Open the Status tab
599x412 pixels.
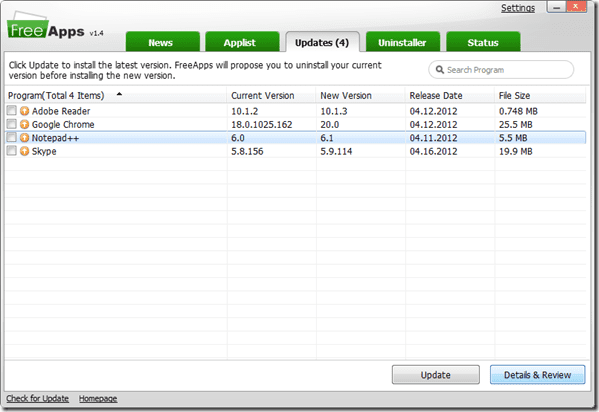click(x=483, y=42)
